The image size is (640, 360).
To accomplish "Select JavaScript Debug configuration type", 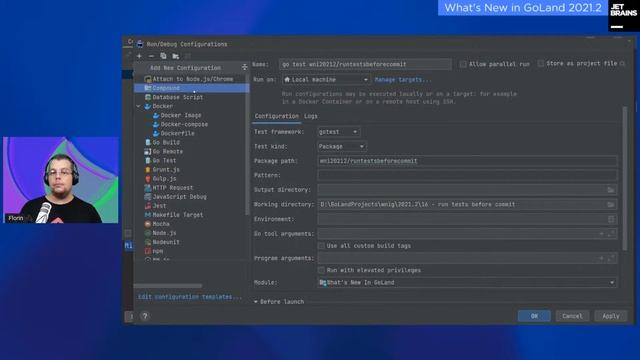I will click(180, 197).
